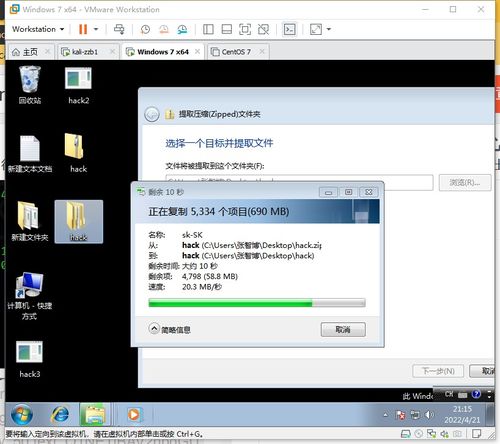Close the kali-zzb1 tab
This screenshot has width=500, height=444.
[112, 52]
